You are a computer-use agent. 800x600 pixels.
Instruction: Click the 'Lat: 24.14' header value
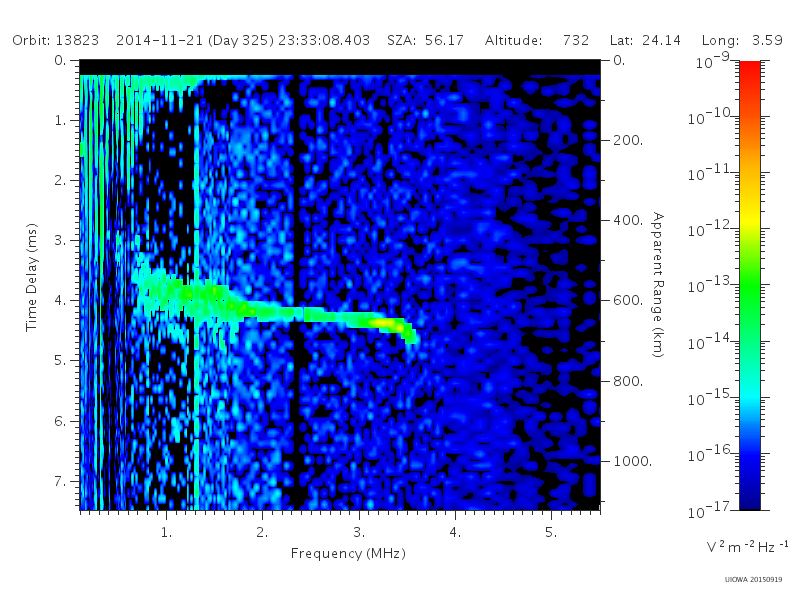(645, 40)
